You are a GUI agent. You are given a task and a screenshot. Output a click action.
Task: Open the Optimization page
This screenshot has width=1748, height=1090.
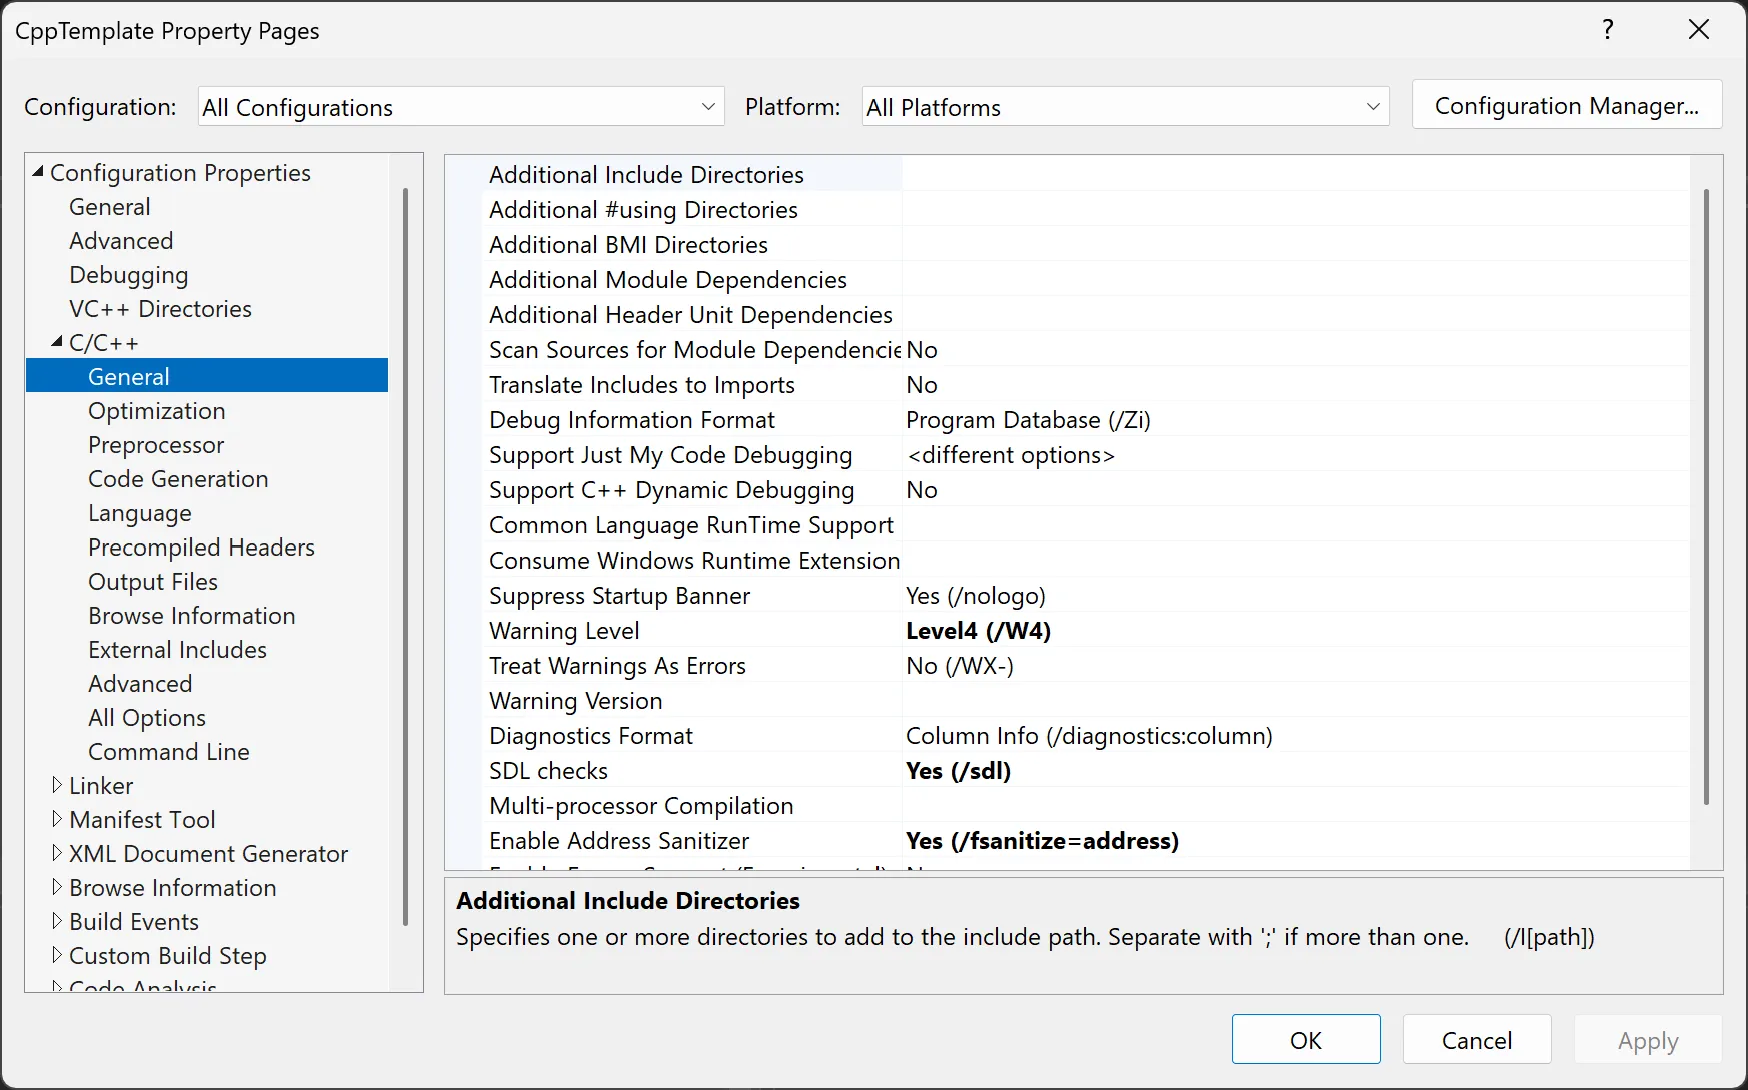point(156,411)
